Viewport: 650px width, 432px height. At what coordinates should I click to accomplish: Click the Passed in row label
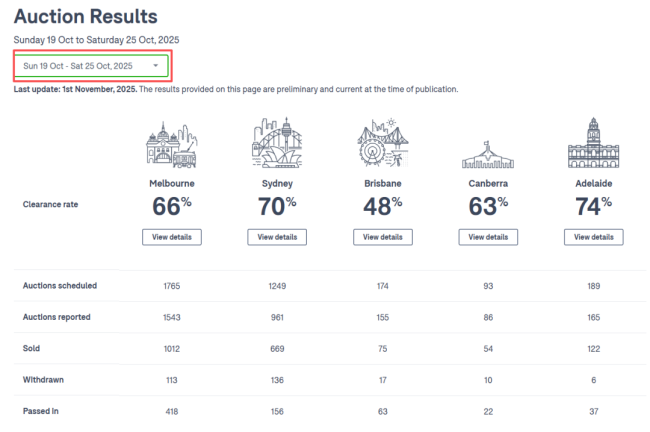41,411
